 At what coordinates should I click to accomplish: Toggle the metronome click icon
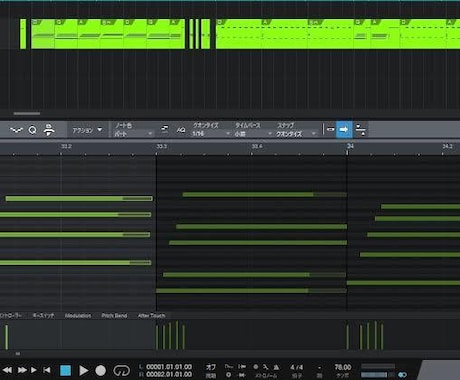[x=276, y=367]
